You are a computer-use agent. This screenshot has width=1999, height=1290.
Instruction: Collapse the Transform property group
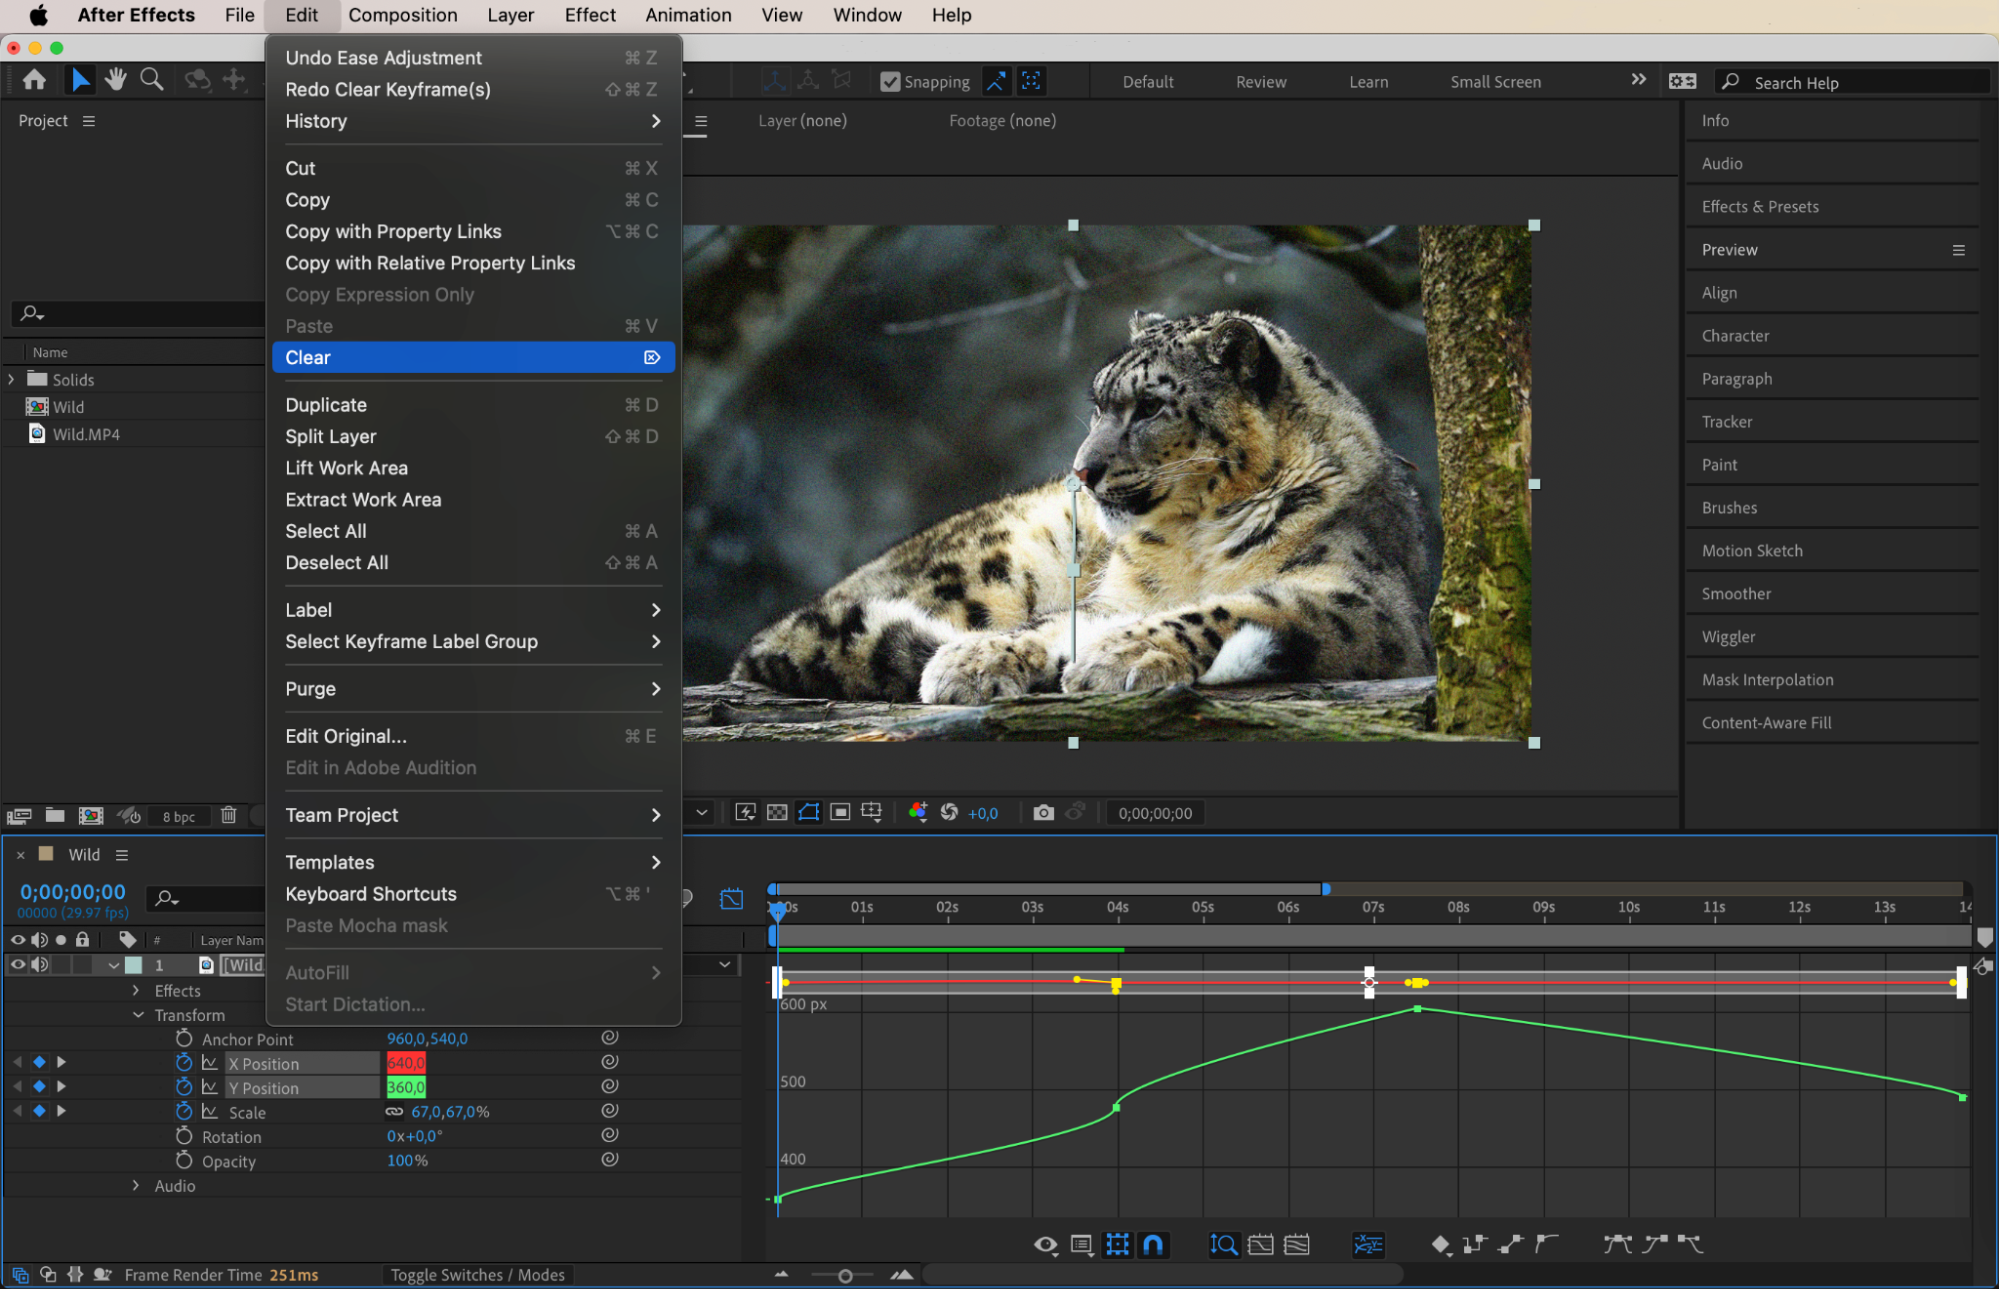[138, 1015]
